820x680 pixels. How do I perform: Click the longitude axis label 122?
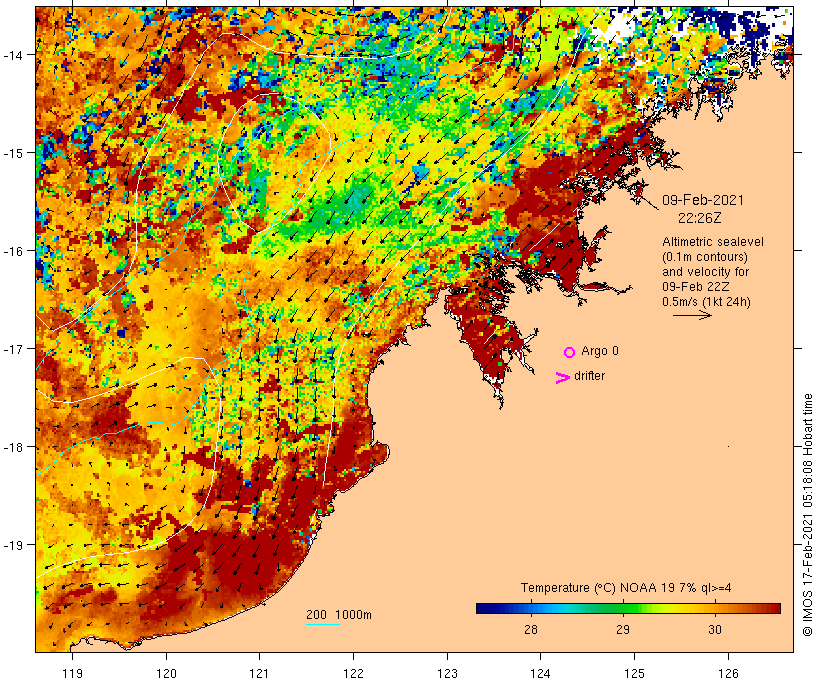(354, 673)
